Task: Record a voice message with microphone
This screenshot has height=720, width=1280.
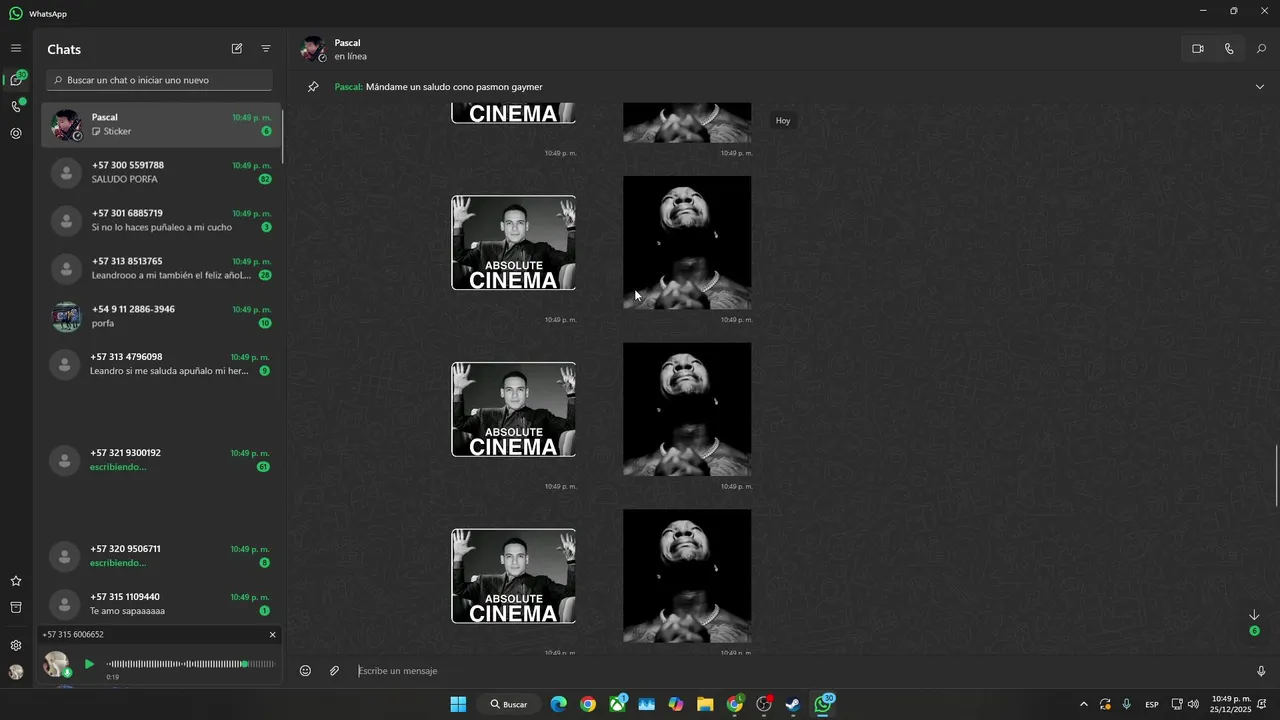Action: point(1260,671)
